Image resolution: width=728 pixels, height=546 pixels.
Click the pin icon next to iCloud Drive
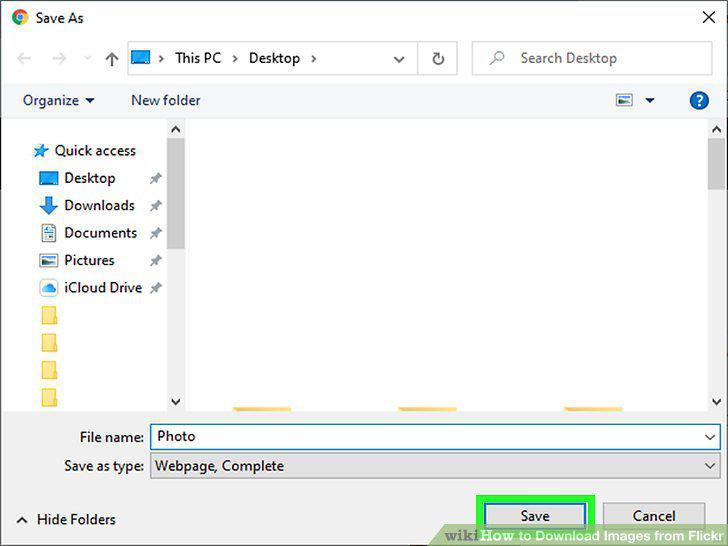point(156,288)
